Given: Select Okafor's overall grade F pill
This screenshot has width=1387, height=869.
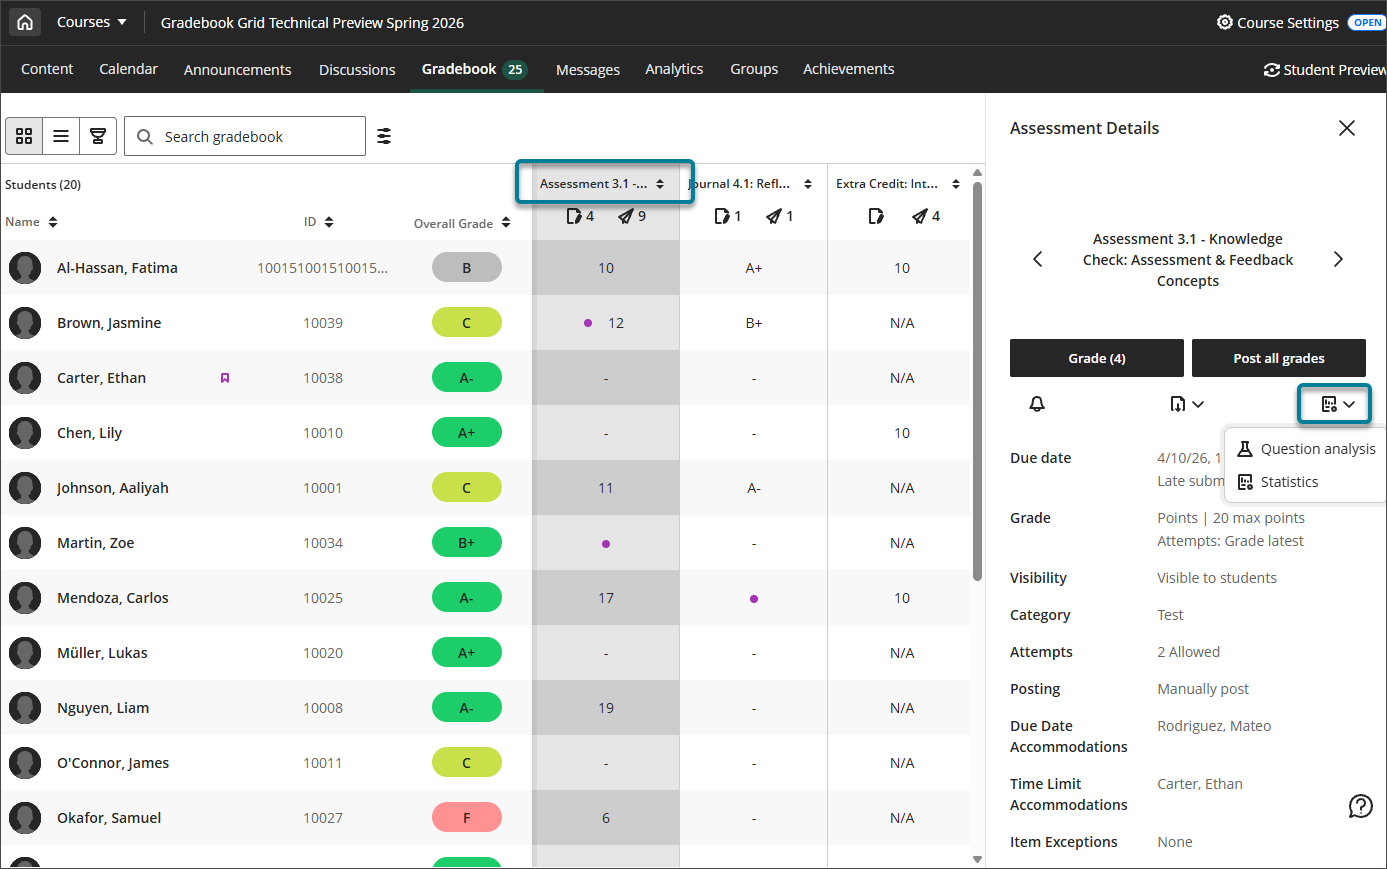Looking at the screenshot, I should click(467, 818).
